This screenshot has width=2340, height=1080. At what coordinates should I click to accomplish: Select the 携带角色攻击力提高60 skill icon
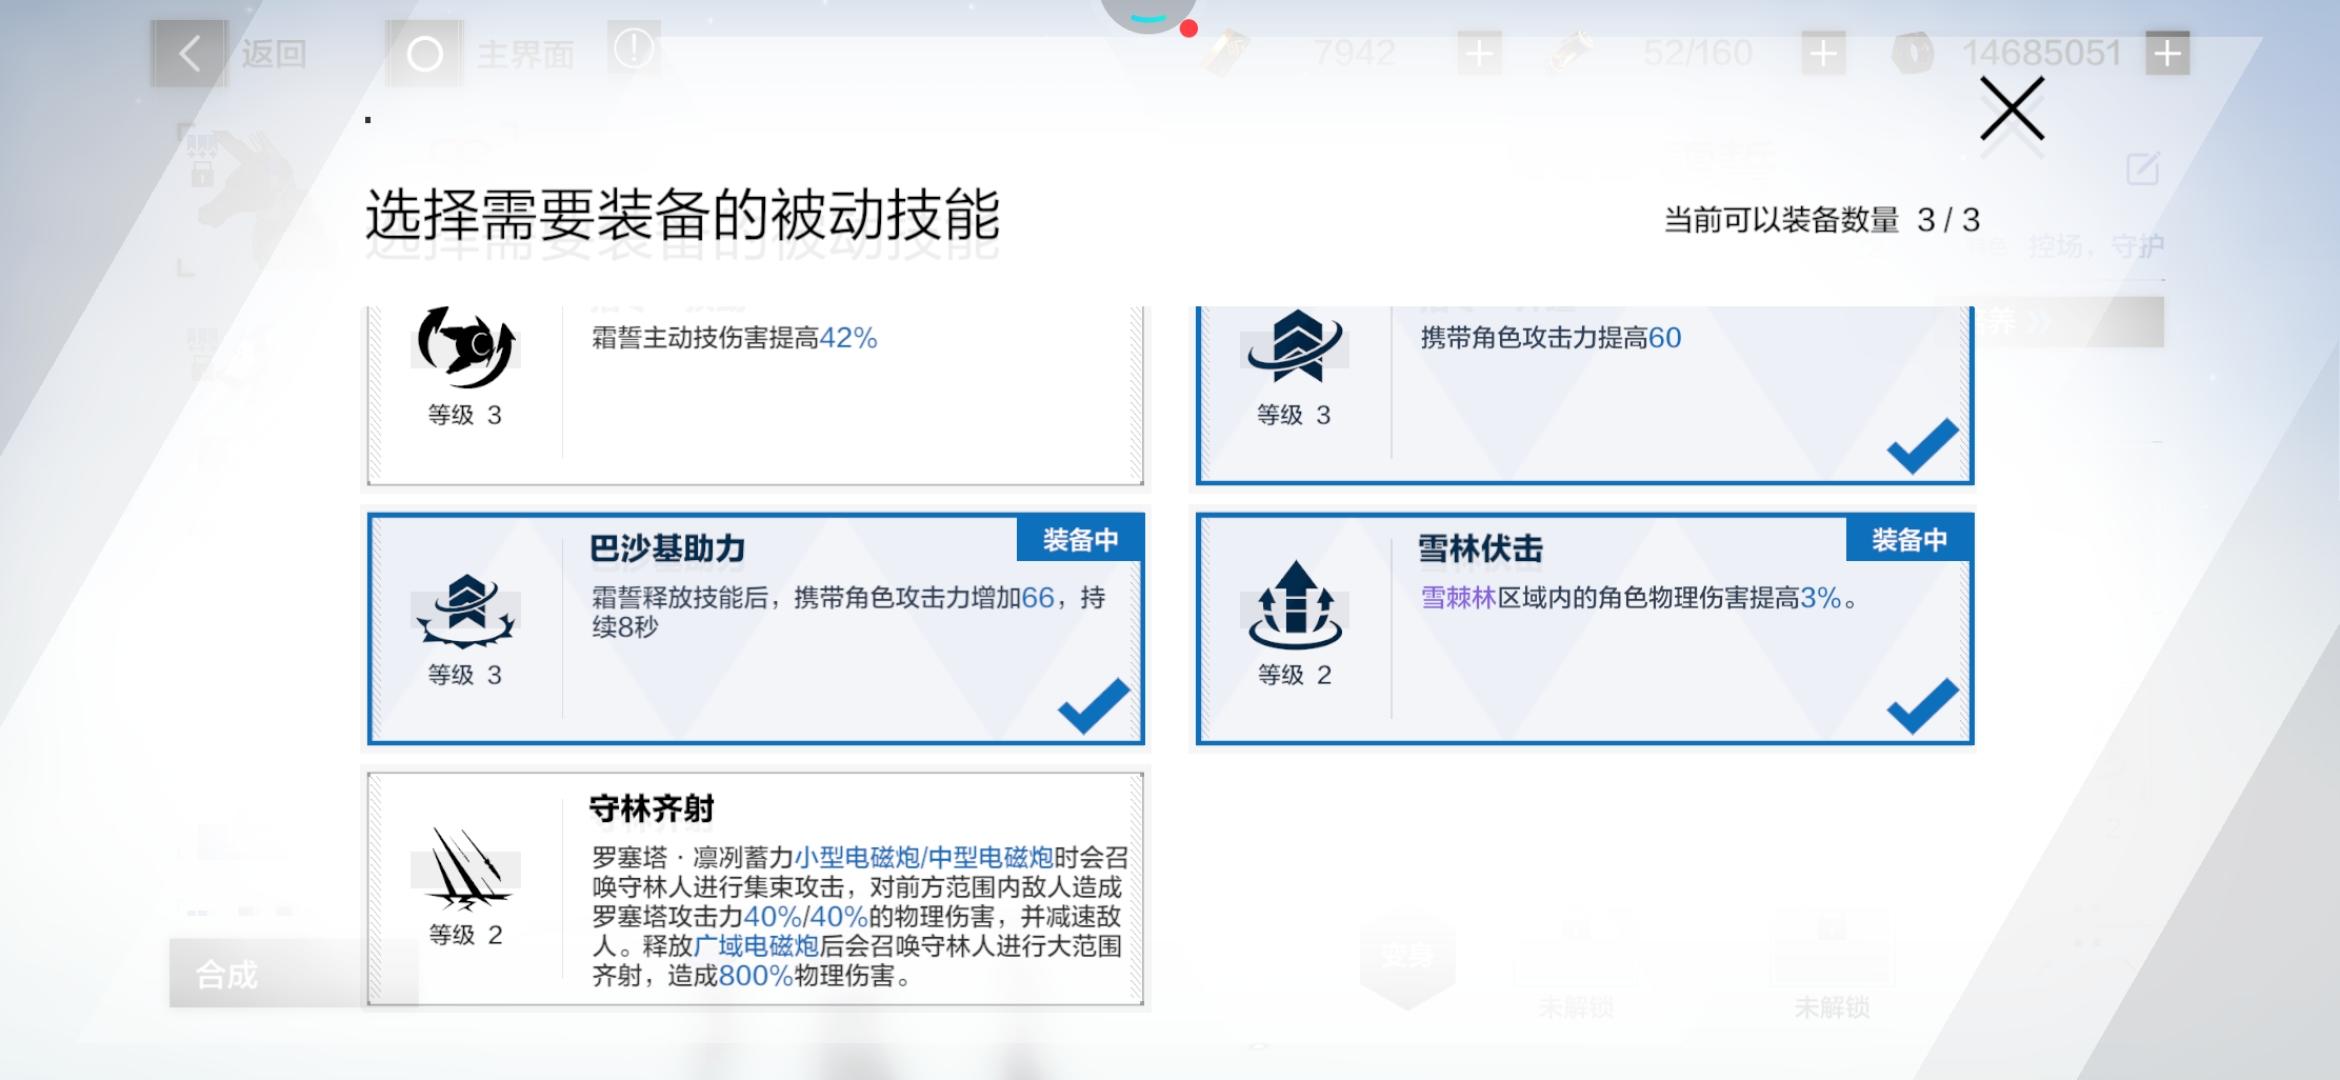coord(1295,347)
